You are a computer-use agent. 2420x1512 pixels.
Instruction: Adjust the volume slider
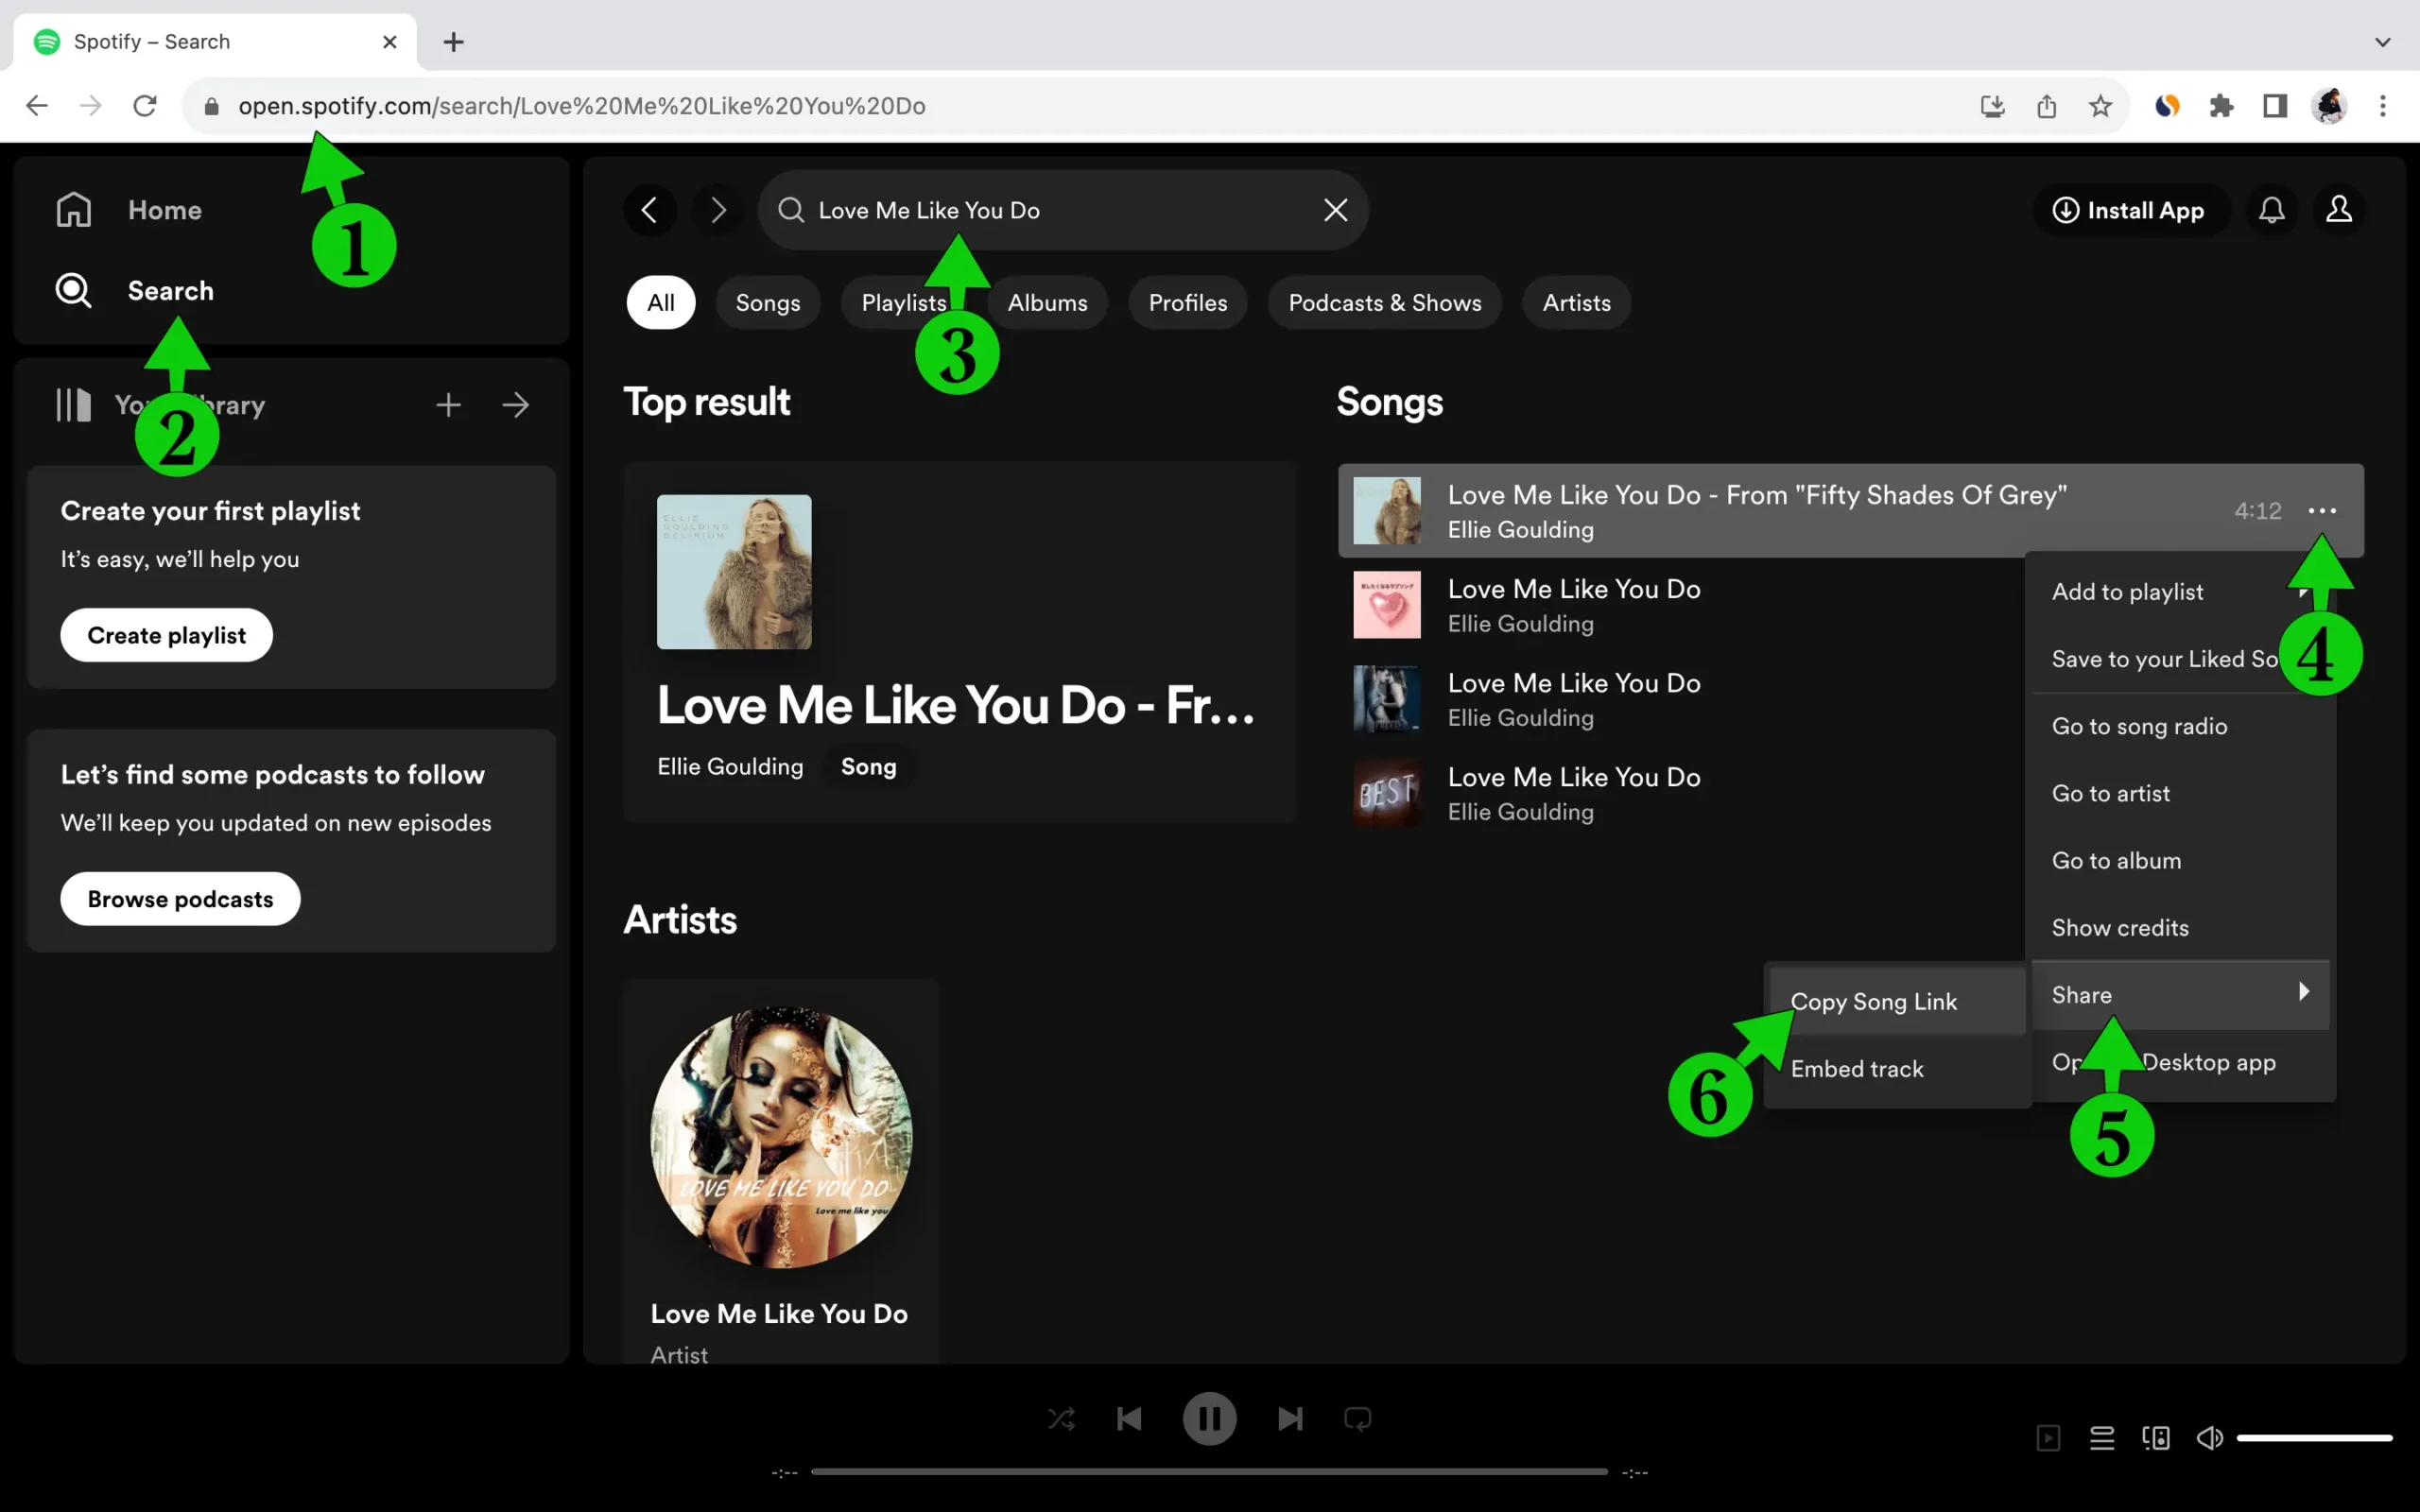(2314, 1438)
